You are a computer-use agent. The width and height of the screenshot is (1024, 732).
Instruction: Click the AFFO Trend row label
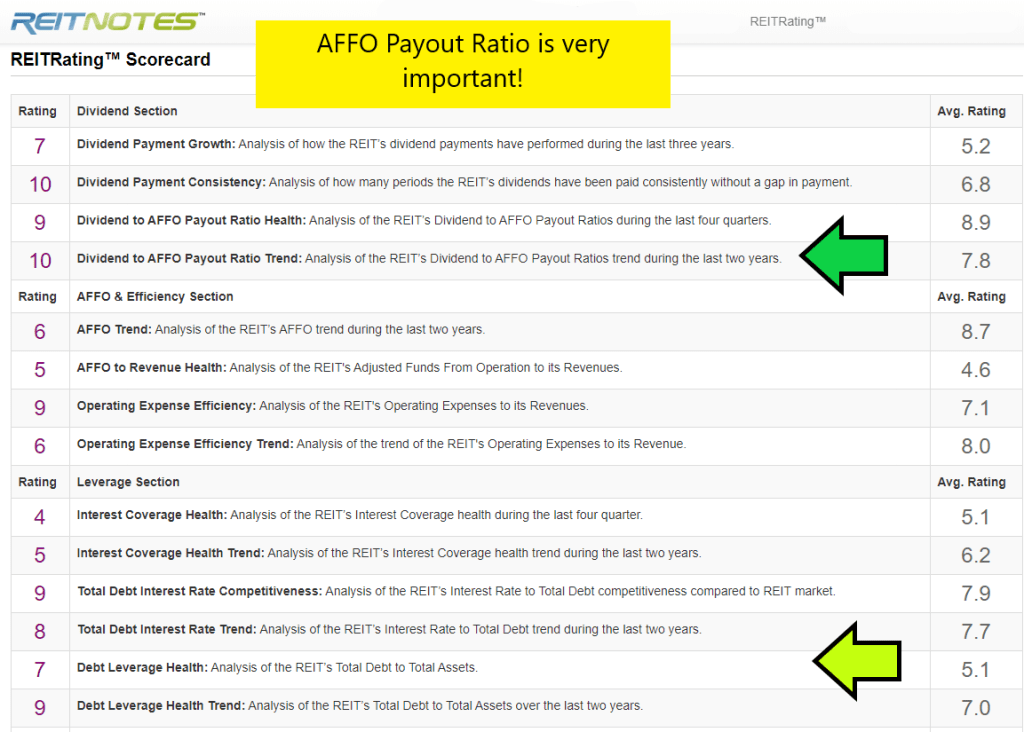click(114, 329)
